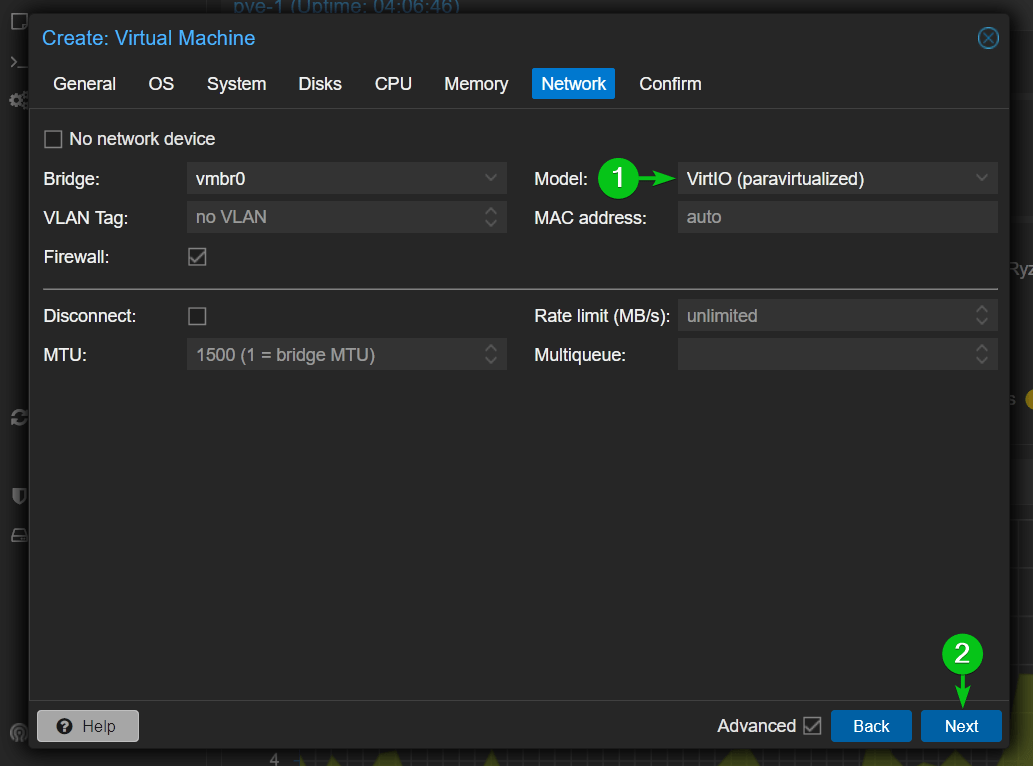Close the Create Virtual Machine dialog
The image size is (1033, 766).
tap(988, 38)
